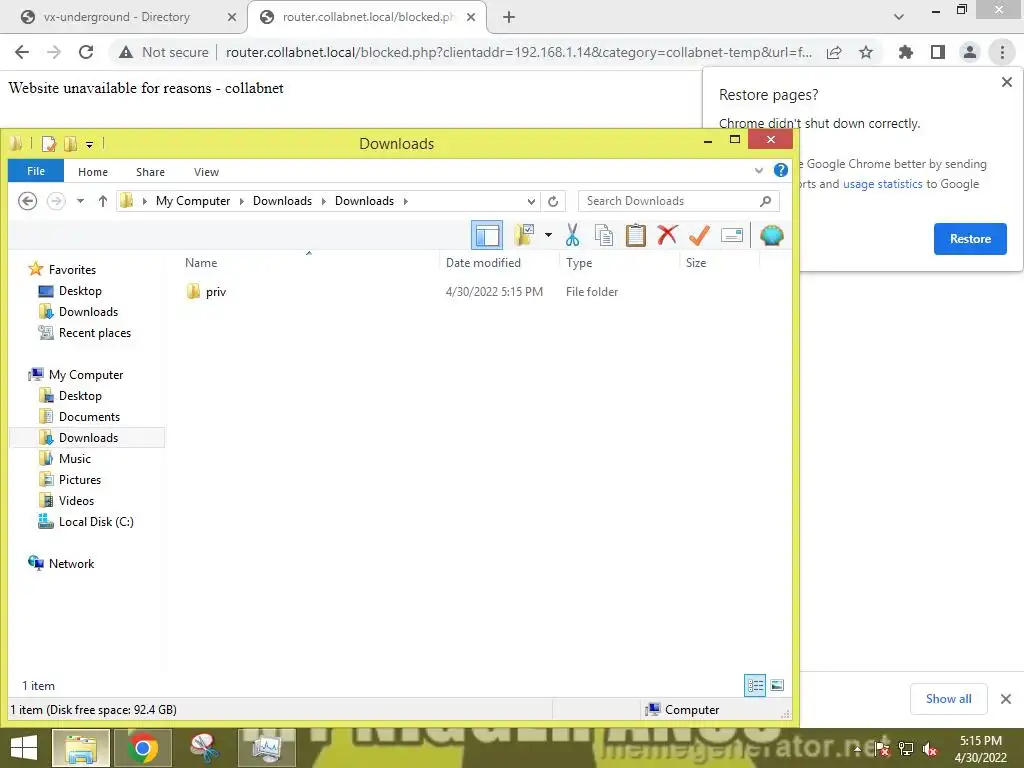
Task: Open a new Chrome tab
Action: click(x=509, y=17)
